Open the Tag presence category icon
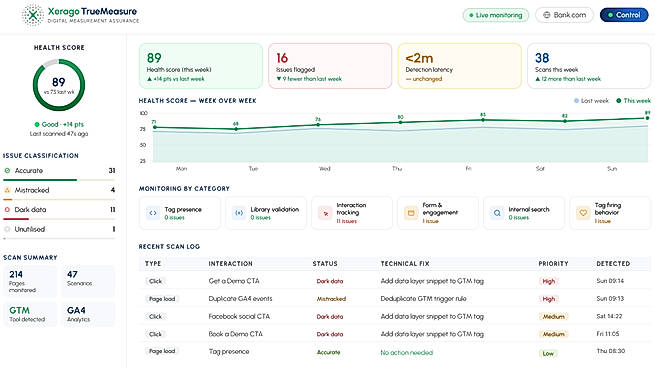Image resolution: width=655 pixels, height=368 pixels. tap(153, 213)
